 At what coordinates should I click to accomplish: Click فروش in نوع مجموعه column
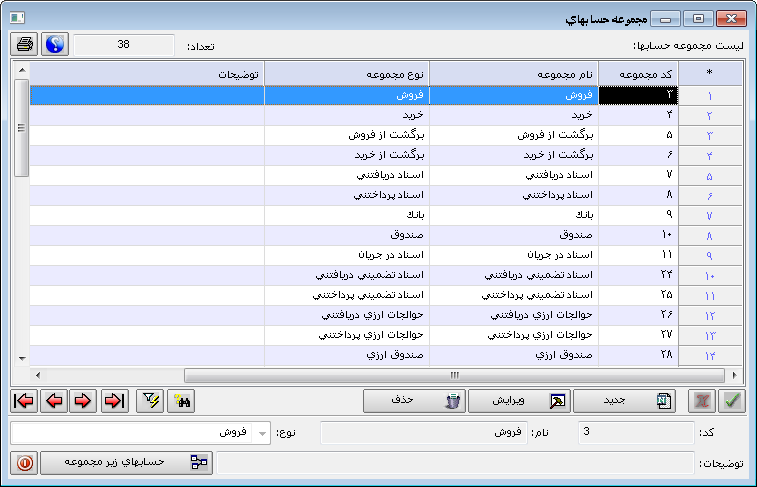[347, 96]
